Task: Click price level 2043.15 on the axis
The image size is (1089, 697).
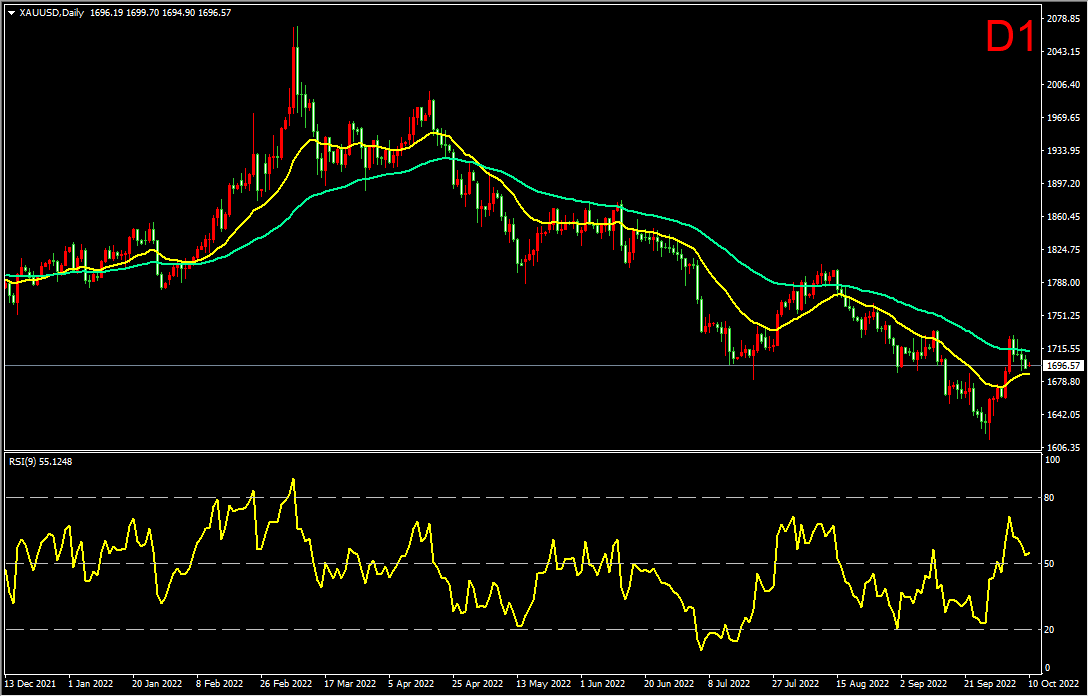Action: pyautogui.click(x=1063, y=51)
